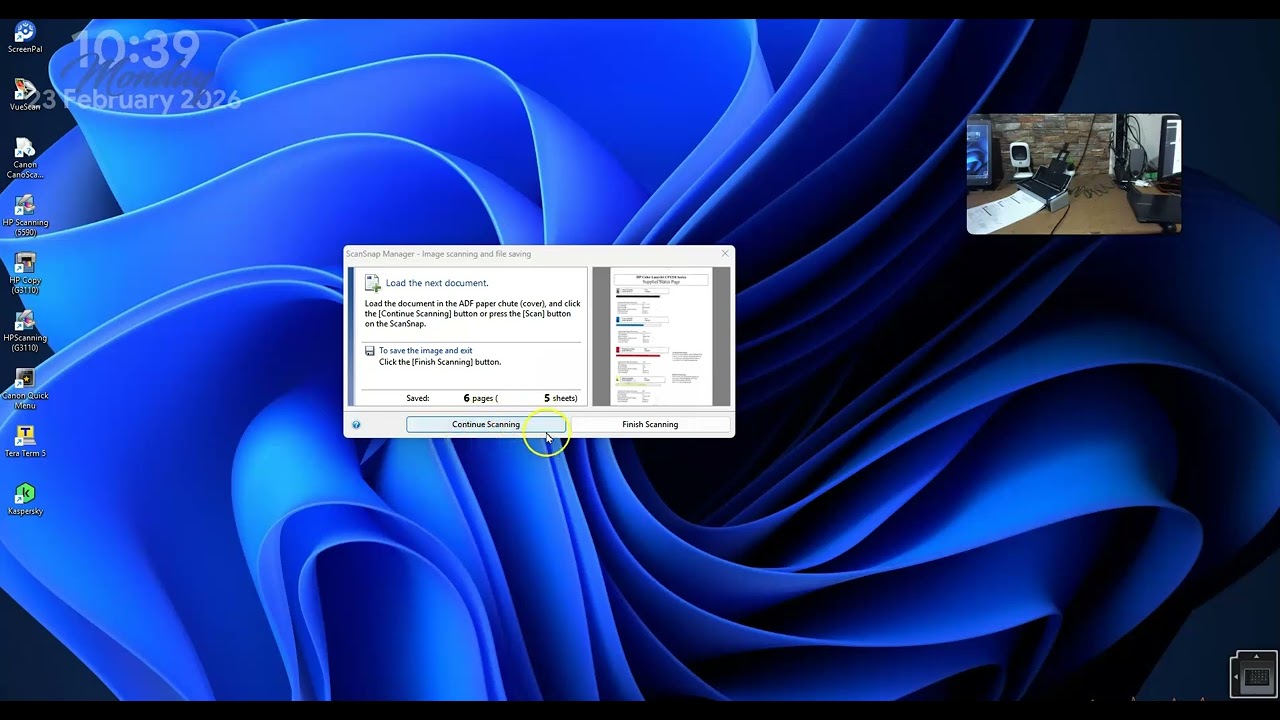Close the ScanSnap Manager dialog
The width and height of the screenshot is (1280, 720).
tap(725, 254)
